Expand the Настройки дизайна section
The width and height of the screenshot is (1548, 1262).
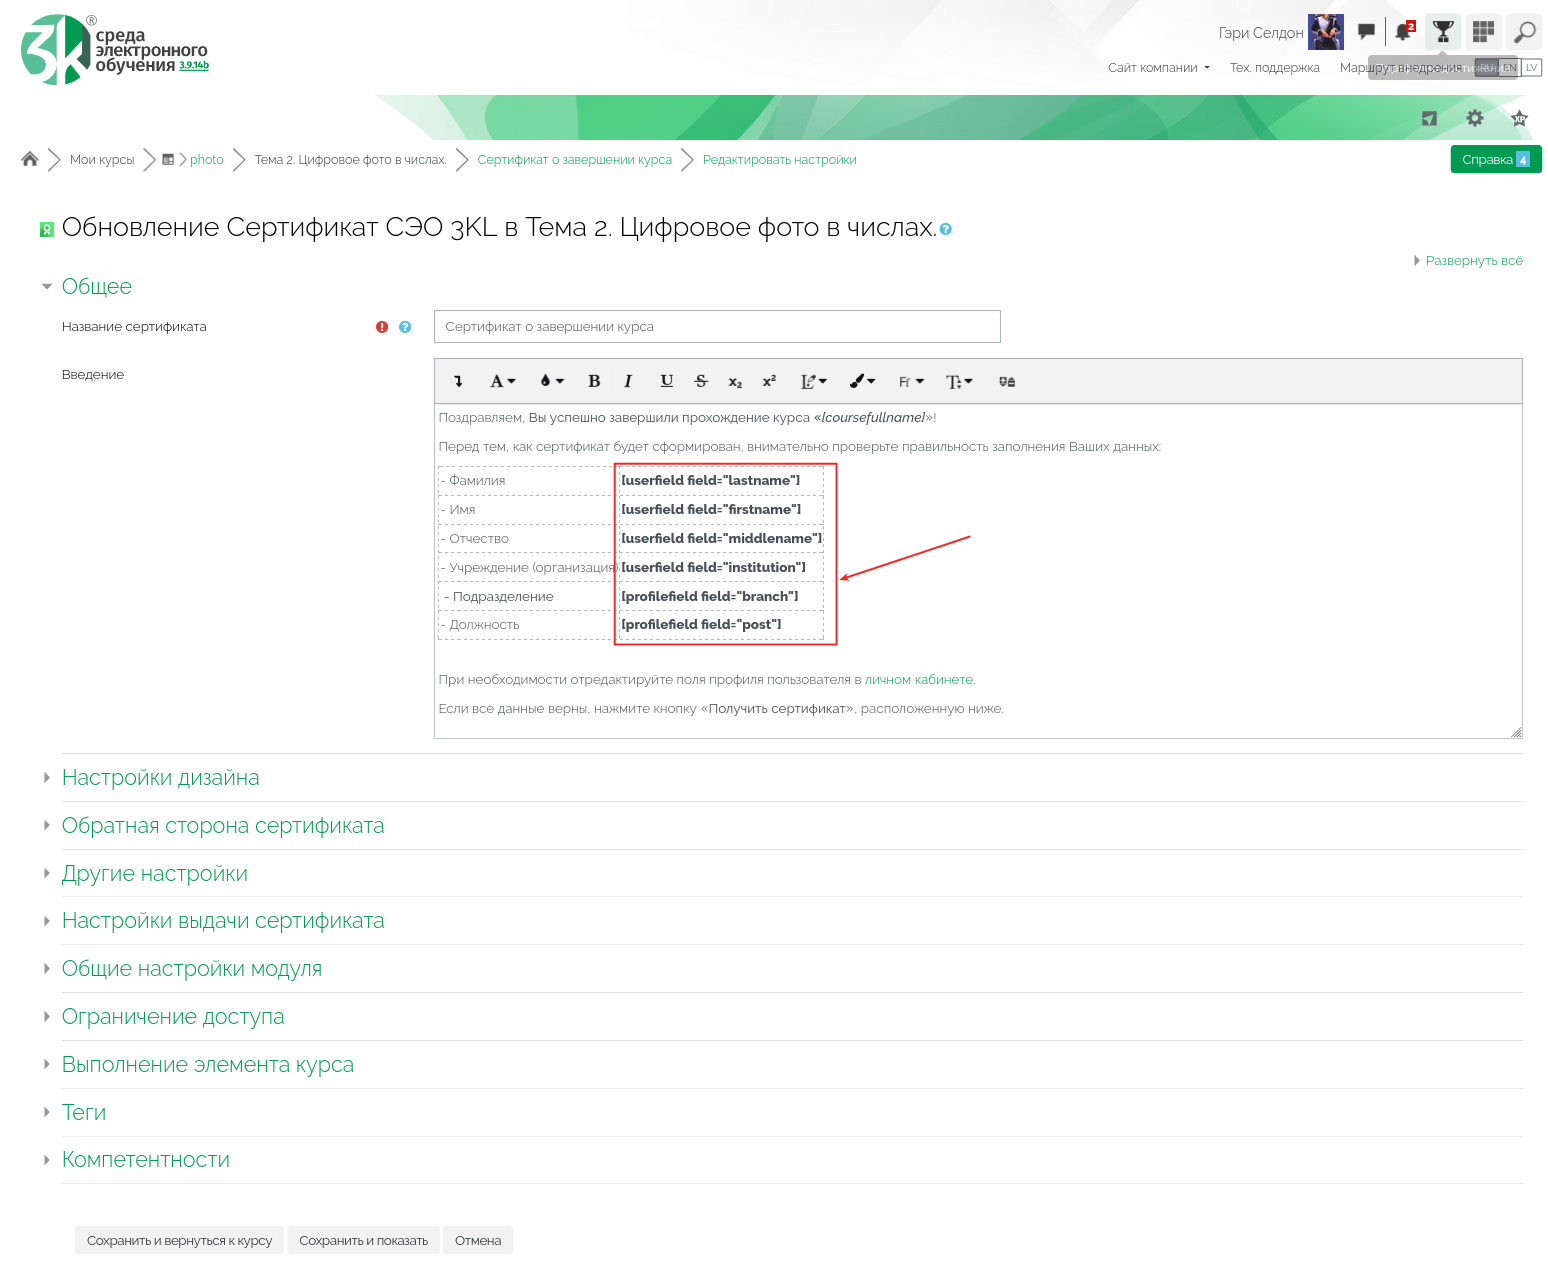point(160,778)
